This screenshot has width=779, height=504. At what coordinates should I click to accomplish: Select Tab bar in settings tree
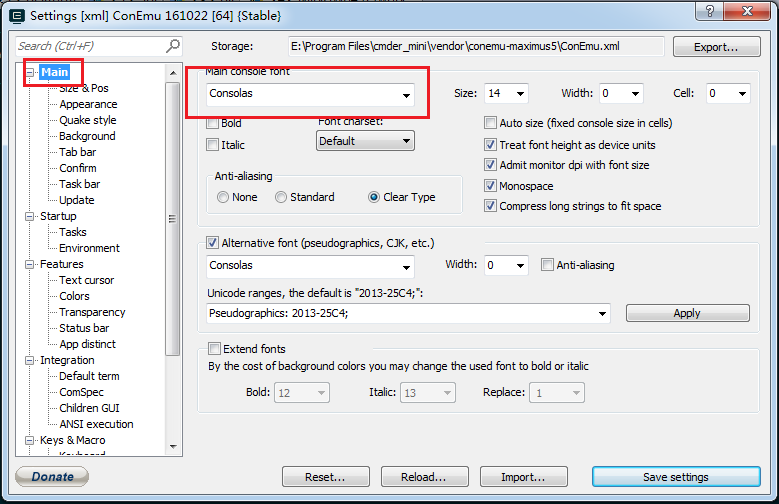pyautogui.click(x=77, y=152)
